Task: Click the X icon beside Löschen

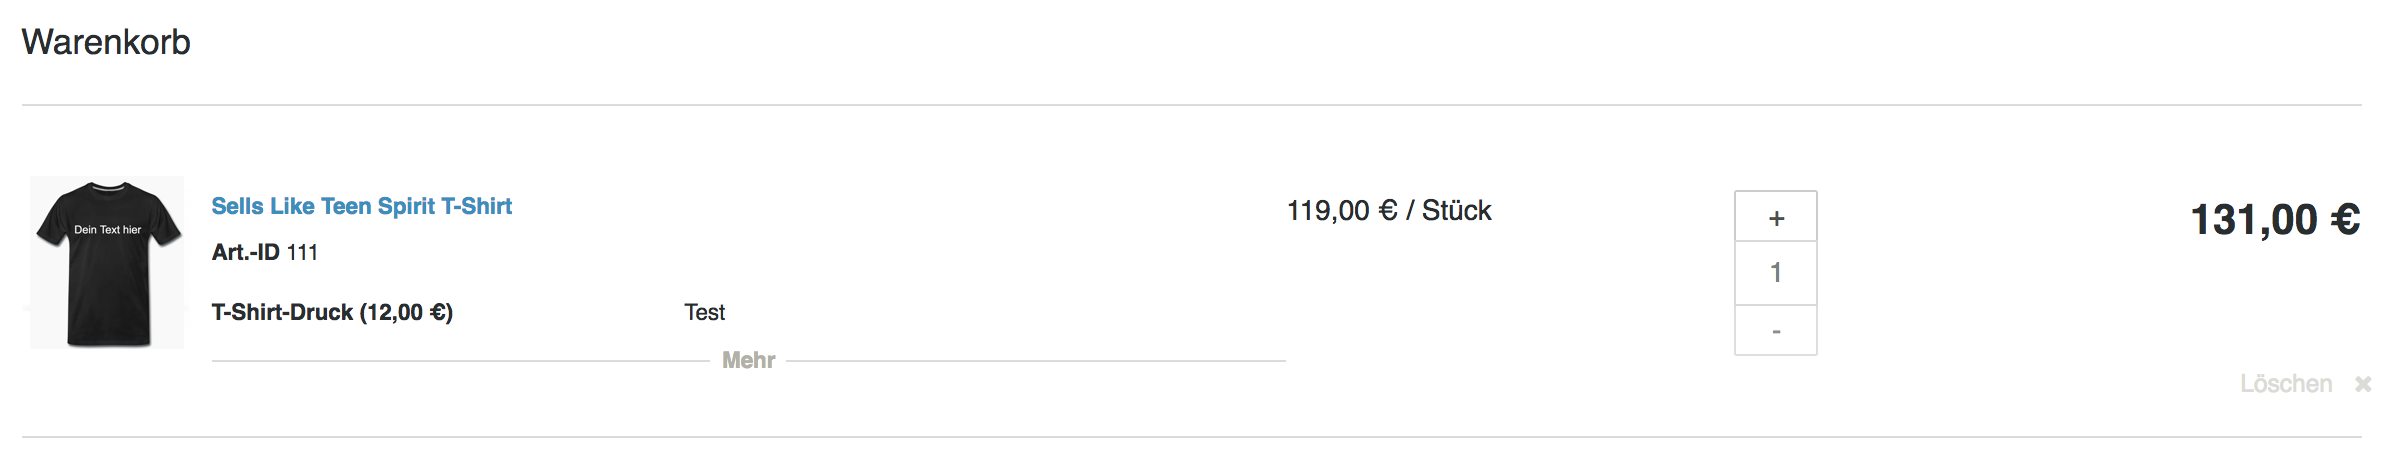Action: (x=2363, y=384)
